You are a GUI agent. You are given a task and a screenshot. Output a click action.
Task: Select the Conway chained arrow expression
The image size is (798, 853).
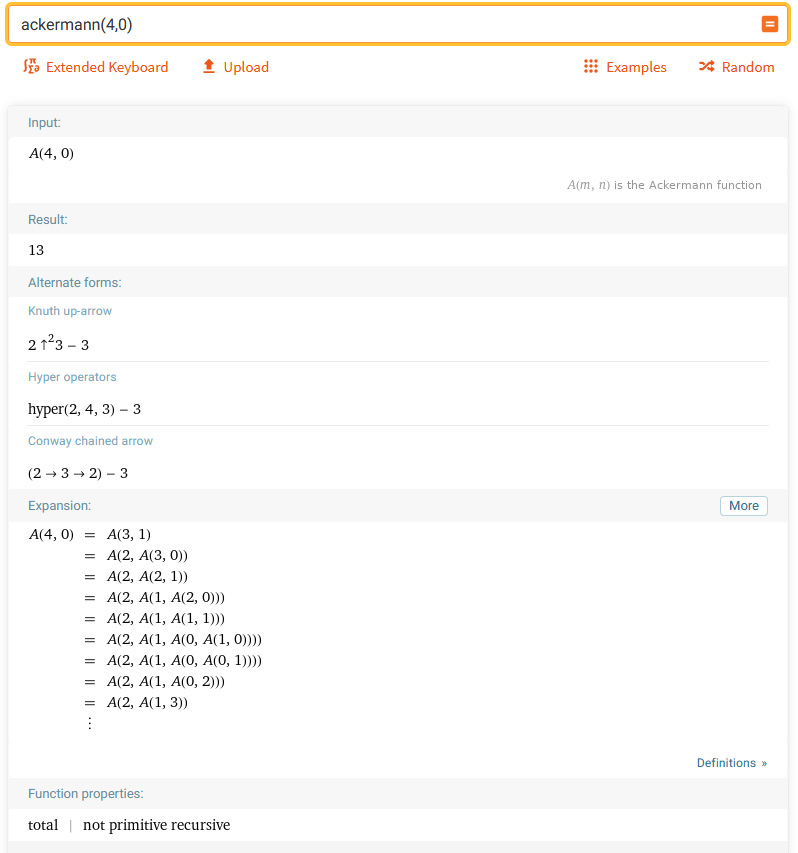[x=78, y=473]
